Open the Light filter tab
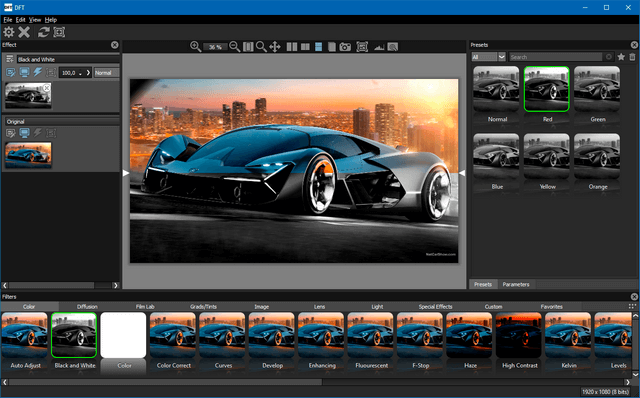This screenshot has height=398, width=640. (x=377, y=307)
